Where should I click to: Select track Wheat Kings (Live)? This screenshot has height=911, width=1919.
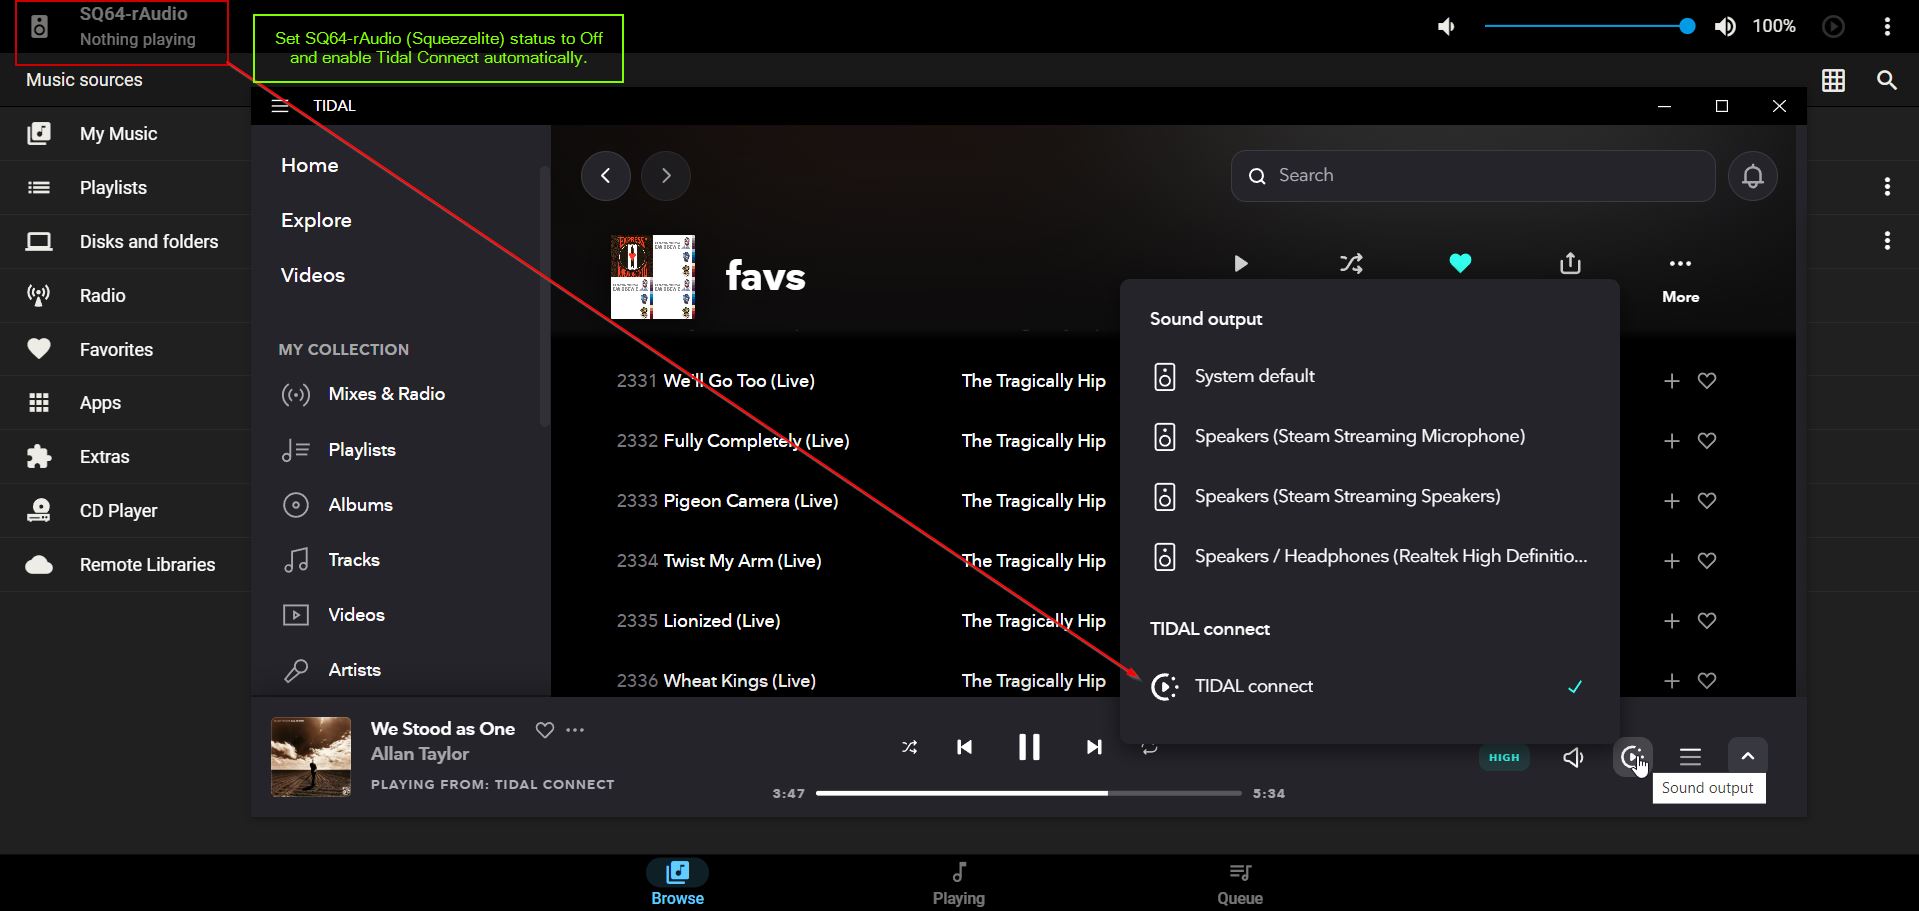tap(740, 681)
